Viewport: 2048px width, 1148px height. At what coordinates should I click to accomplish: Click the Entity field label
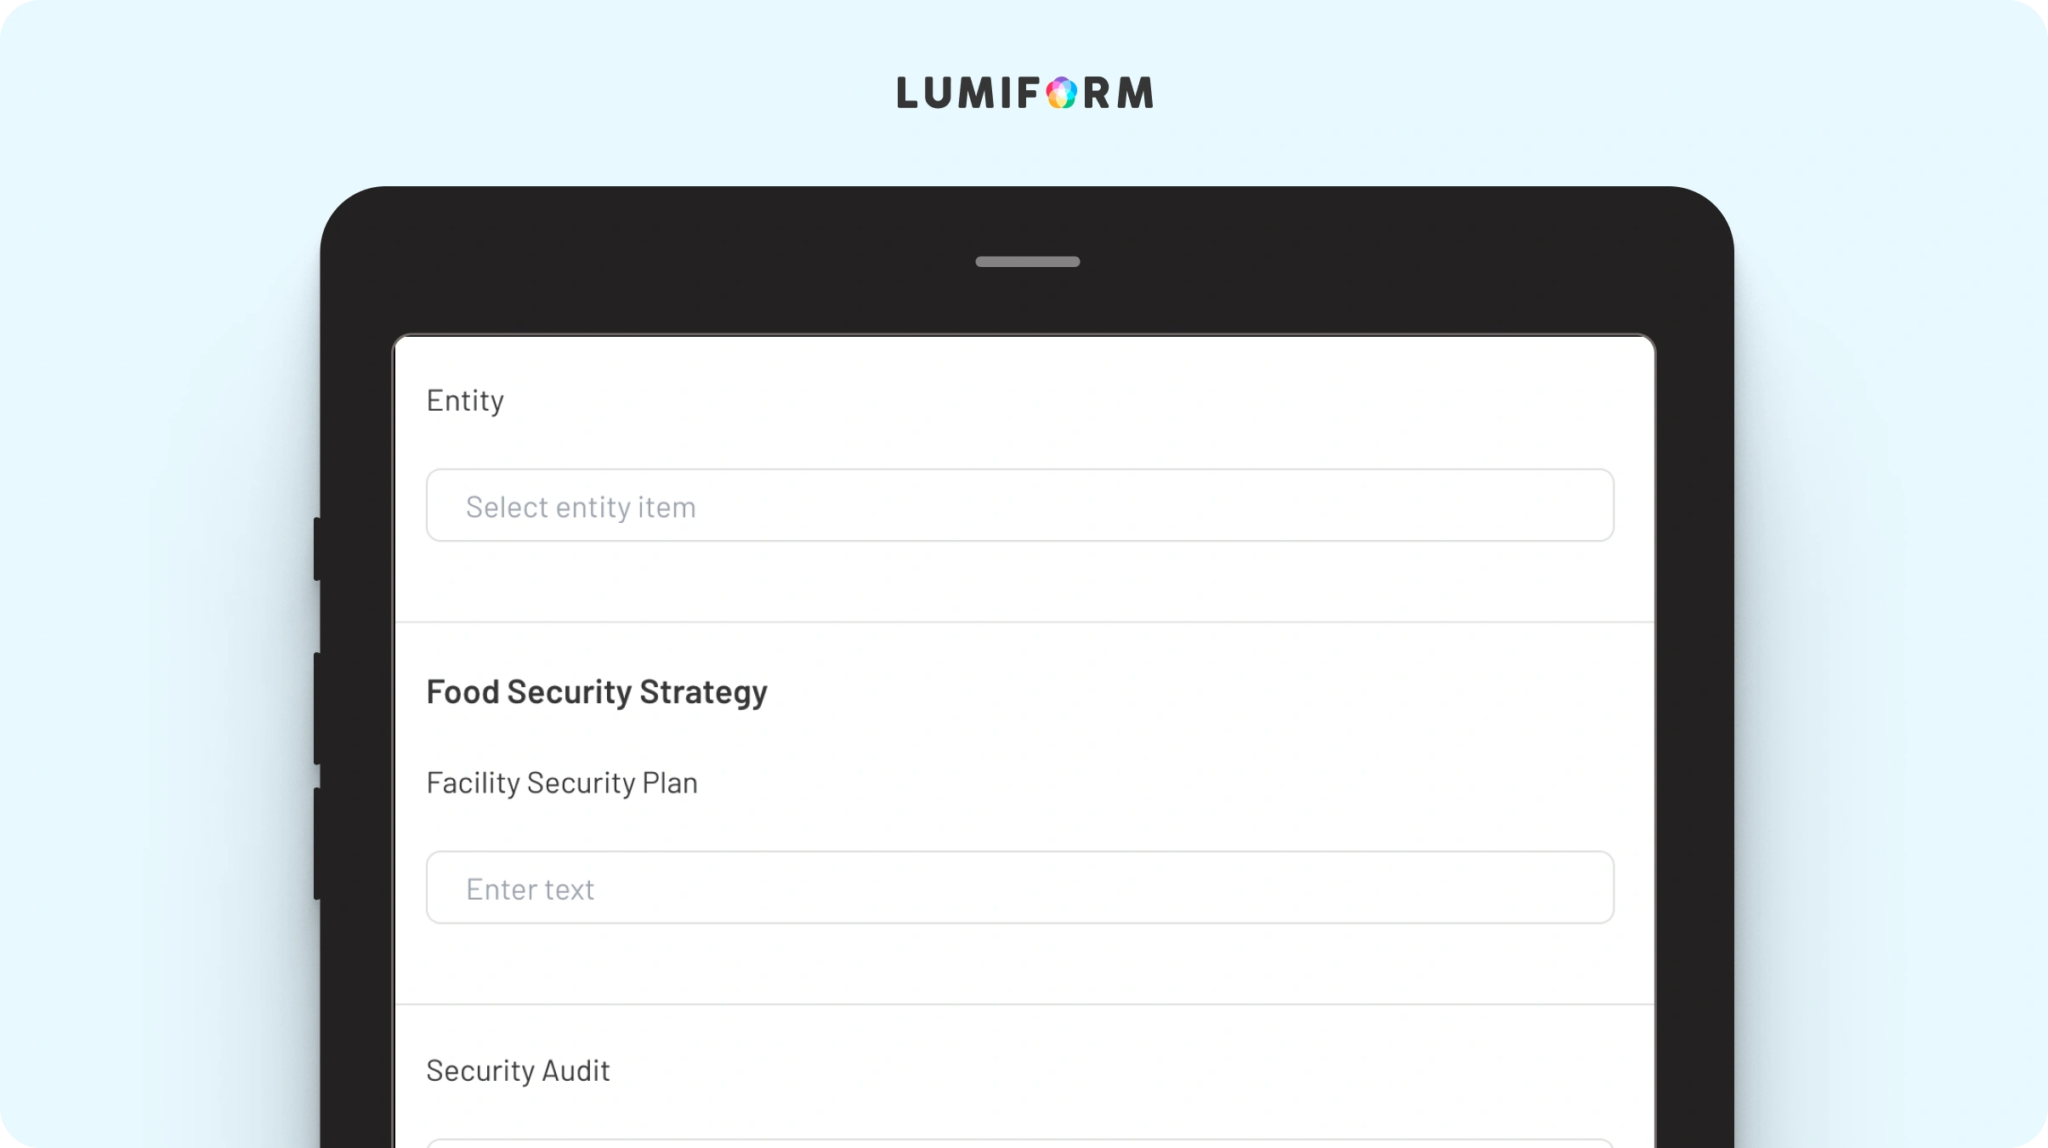[465, 400]
